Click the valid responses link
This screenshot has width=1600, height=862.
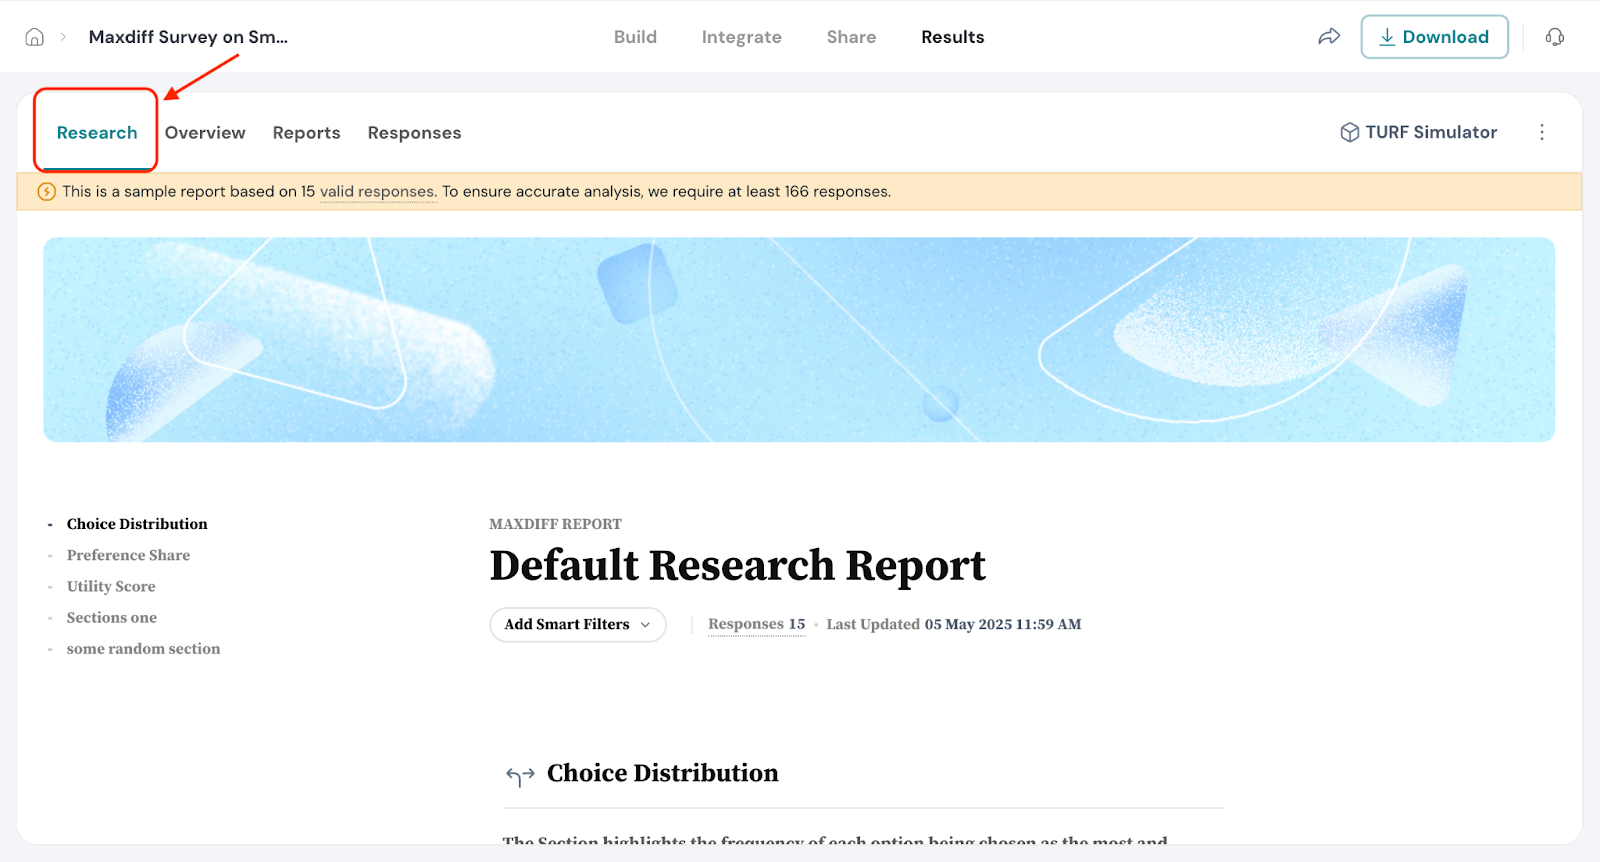377,192
